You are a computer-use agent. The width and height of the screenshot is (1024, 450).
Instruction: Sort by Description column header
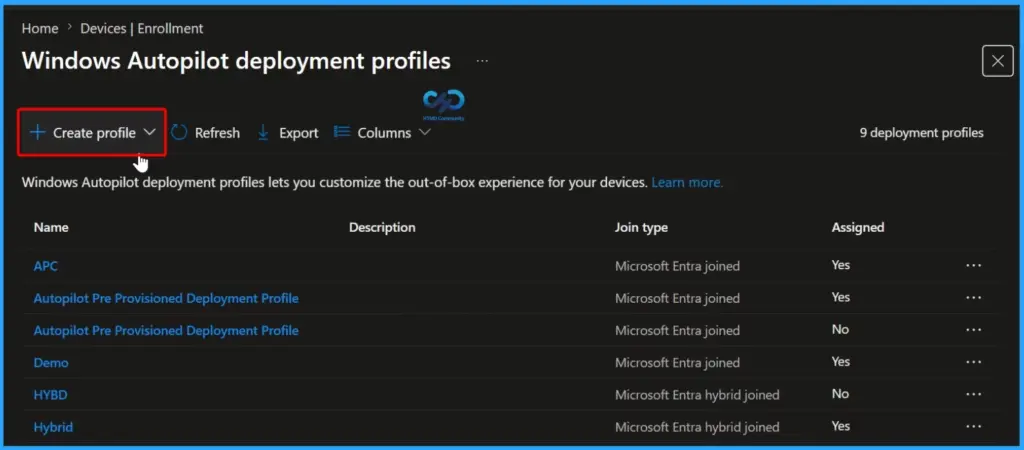[x=382, y=227]
